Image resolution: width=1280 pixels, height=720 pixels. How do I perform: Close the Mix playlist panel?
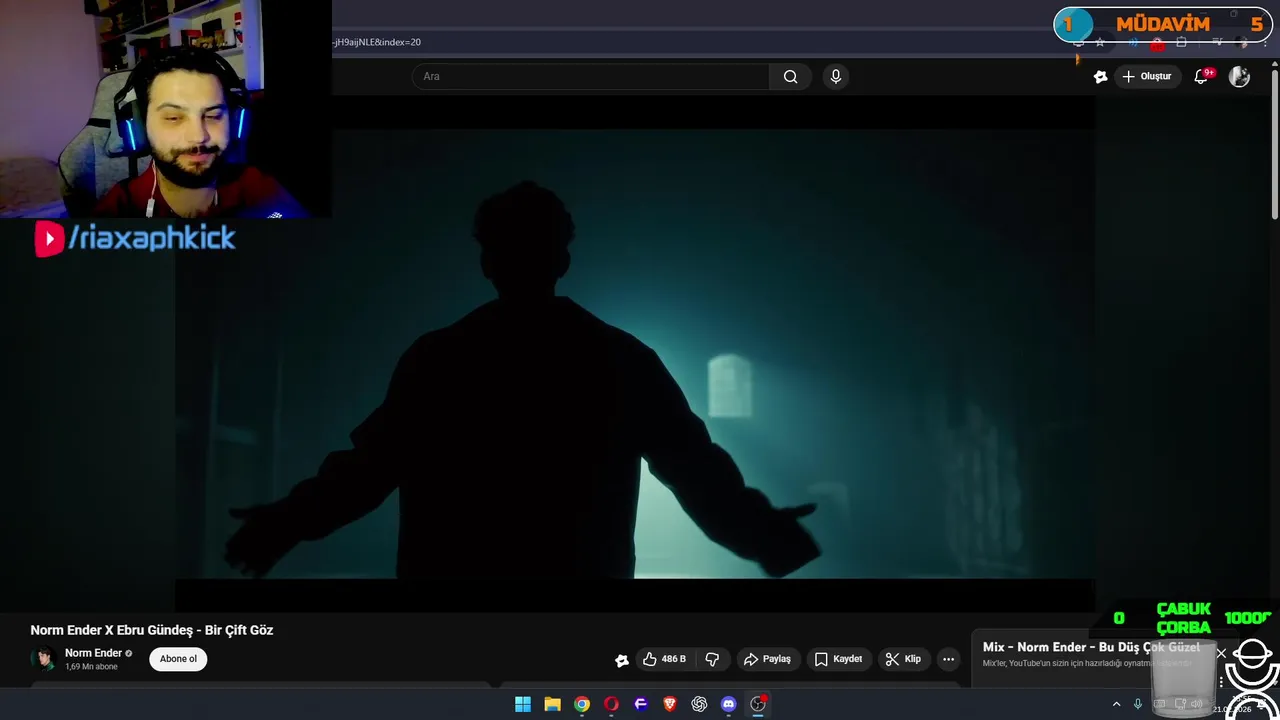pos(1221,653)
